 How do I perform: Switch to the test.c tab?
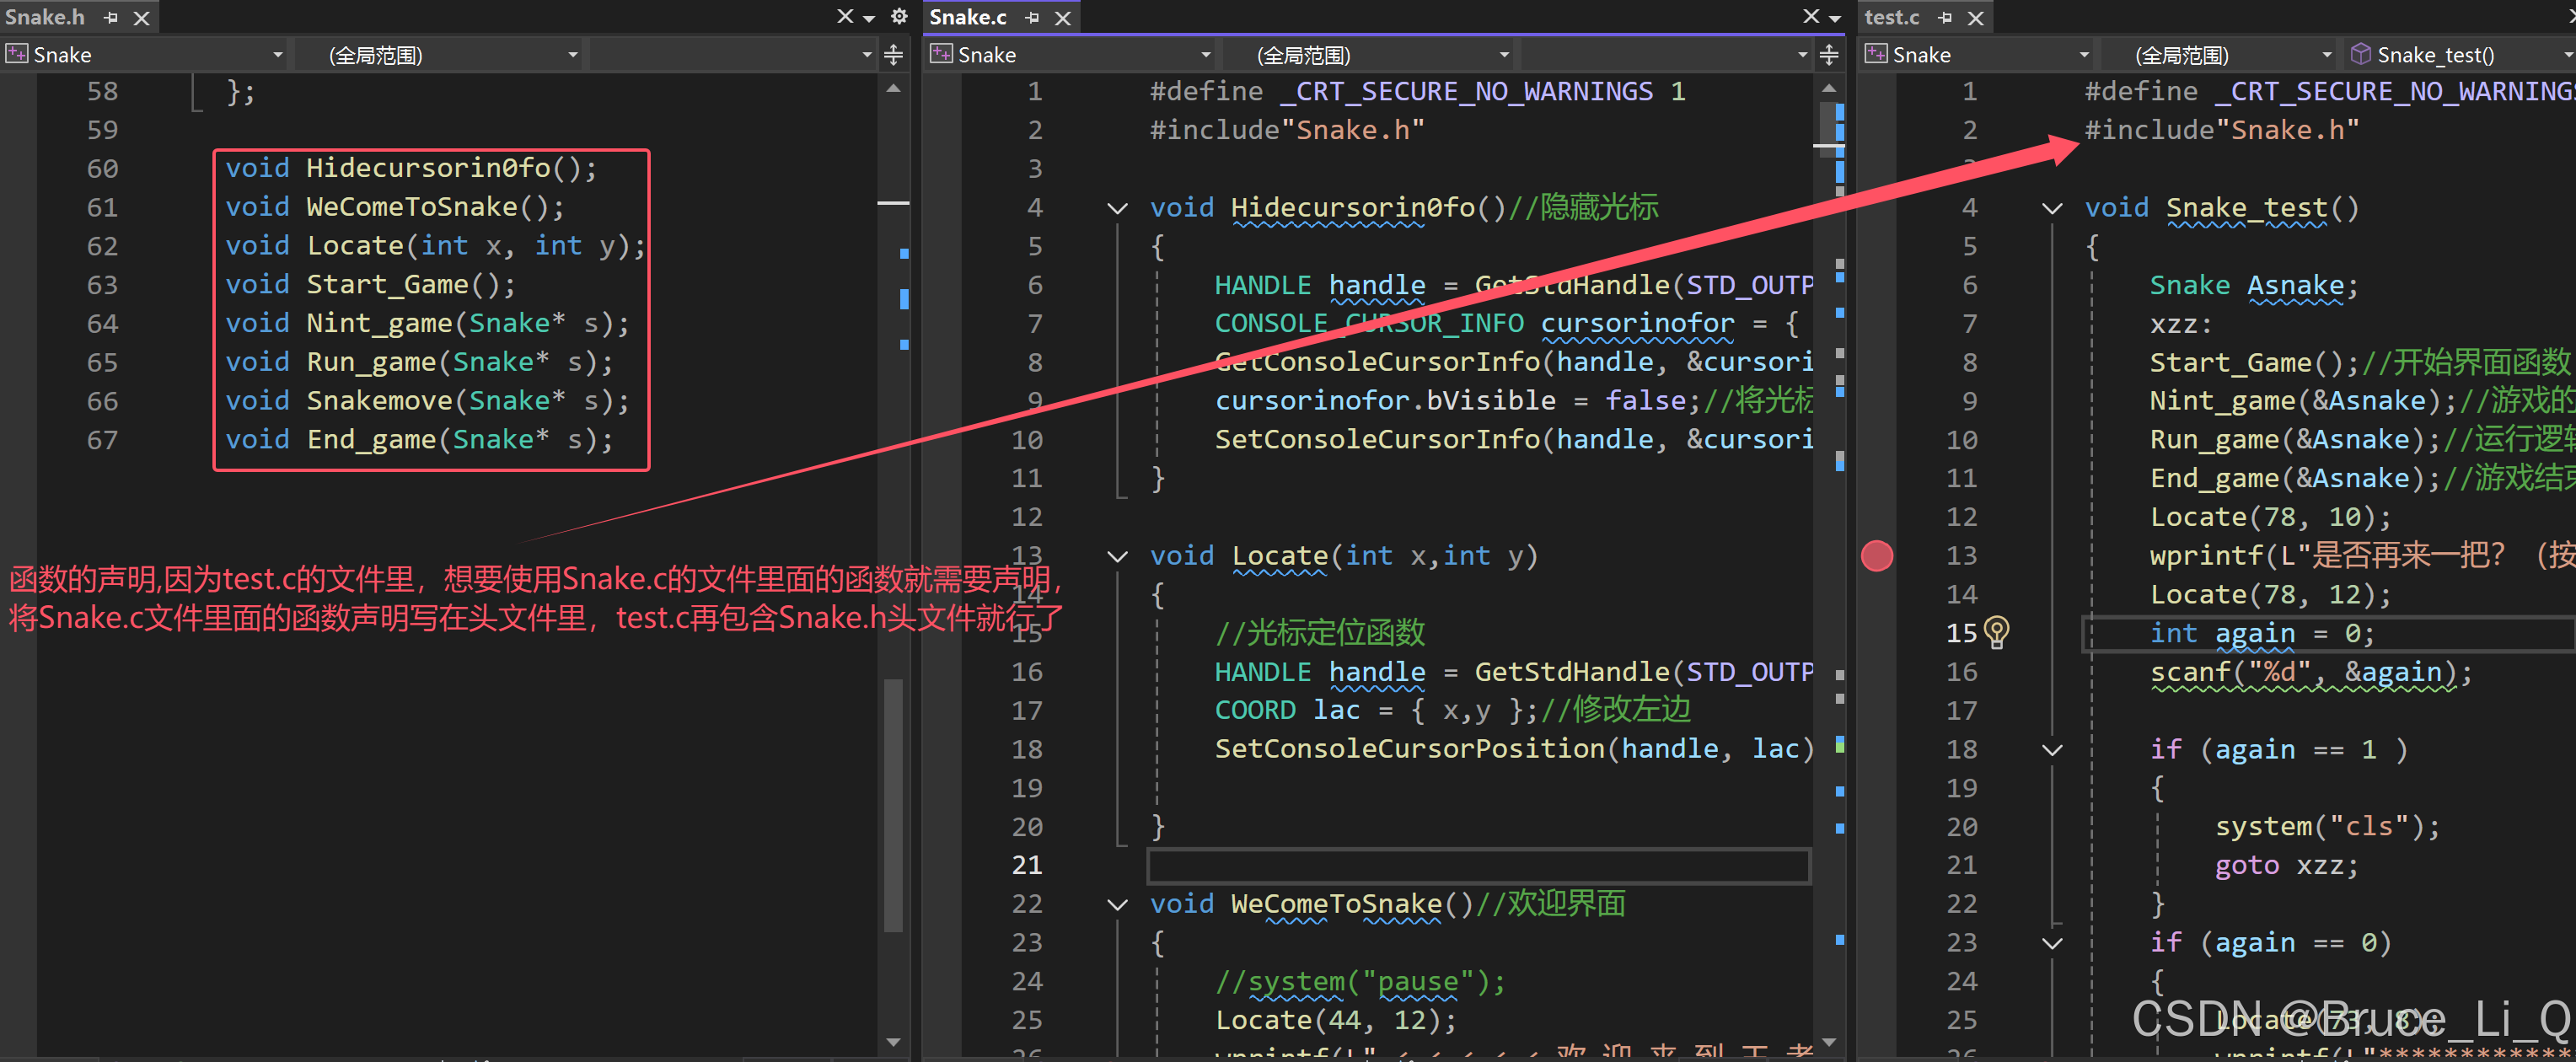[x=1892, y=17]
